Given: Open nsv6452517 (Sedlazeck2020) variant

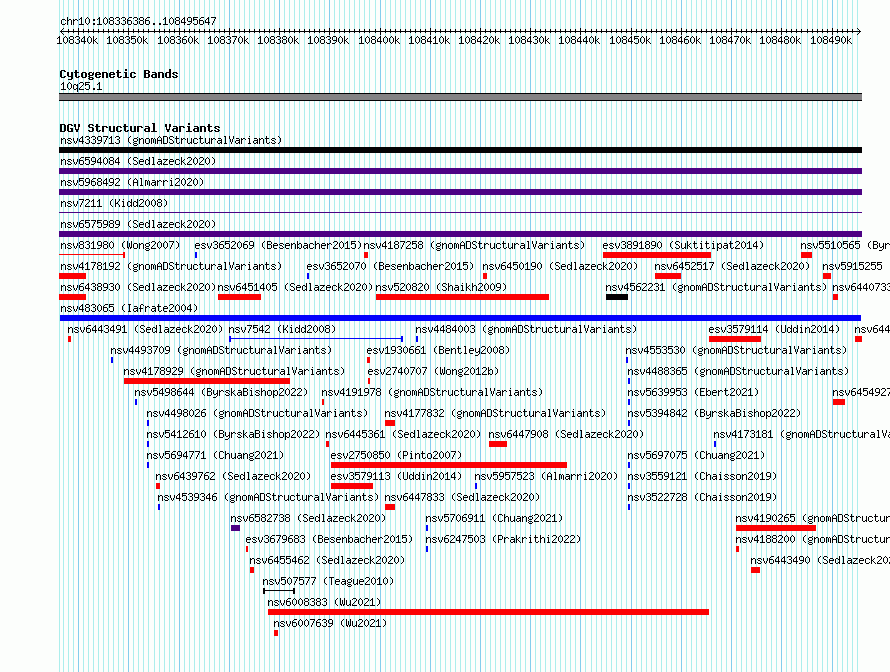Looking at the screenshot, I should tap(732, 266).
